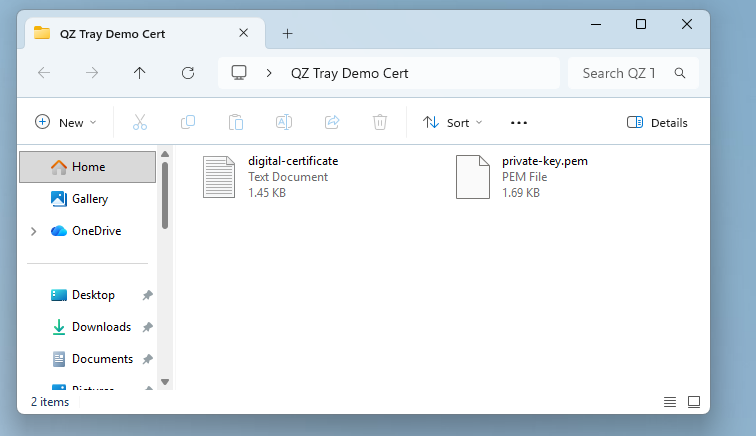This screenshot has width=756, height=436.
Task: Minimize the File Explorer window
Action: (x=596, y=24)
